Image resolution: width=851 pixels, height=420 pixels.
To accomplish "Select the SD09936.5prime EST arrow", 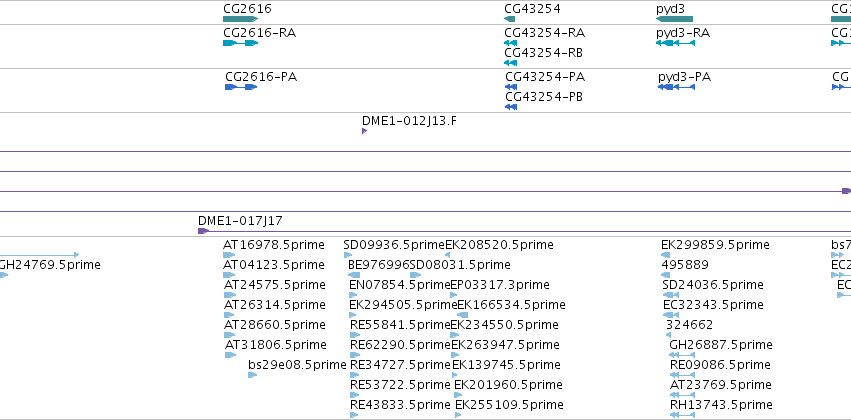I will click(x=347, y=255).
